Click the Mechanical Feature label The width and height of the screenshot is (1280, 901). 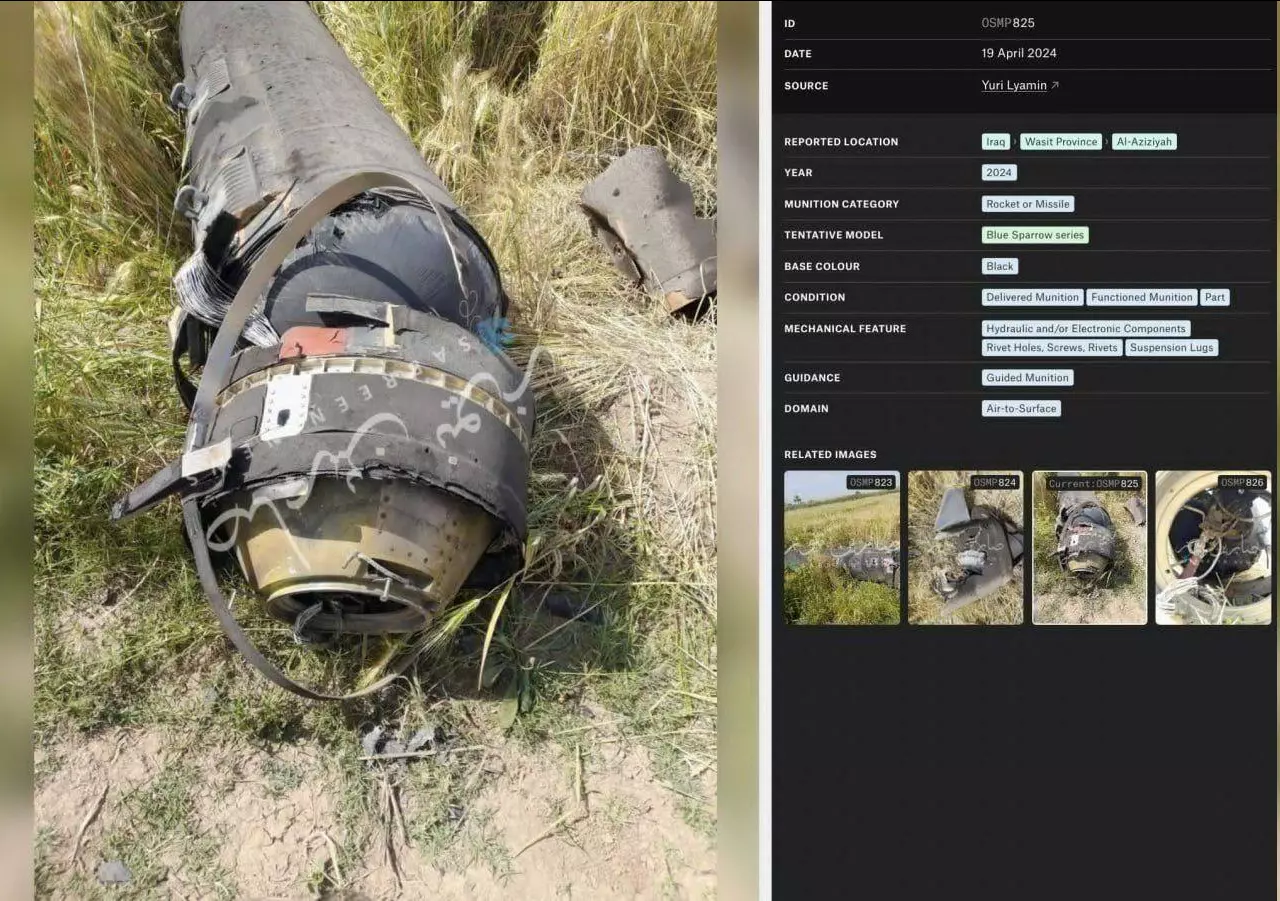pos(845,329)
